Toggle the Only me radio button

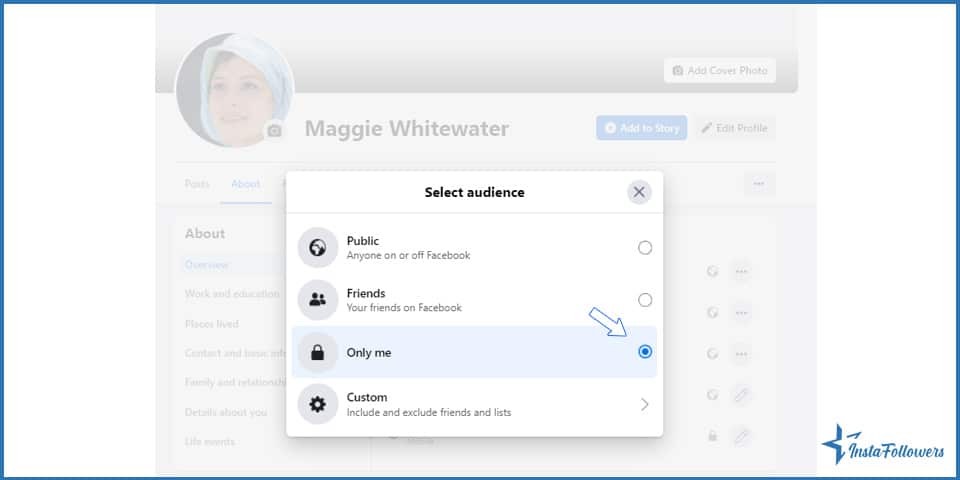point(645,351)
